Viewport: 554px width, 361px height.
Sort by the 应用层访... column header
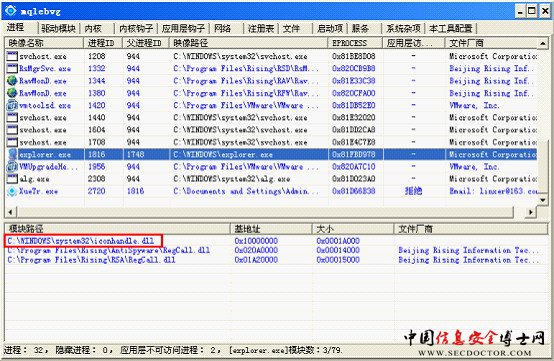414,43
